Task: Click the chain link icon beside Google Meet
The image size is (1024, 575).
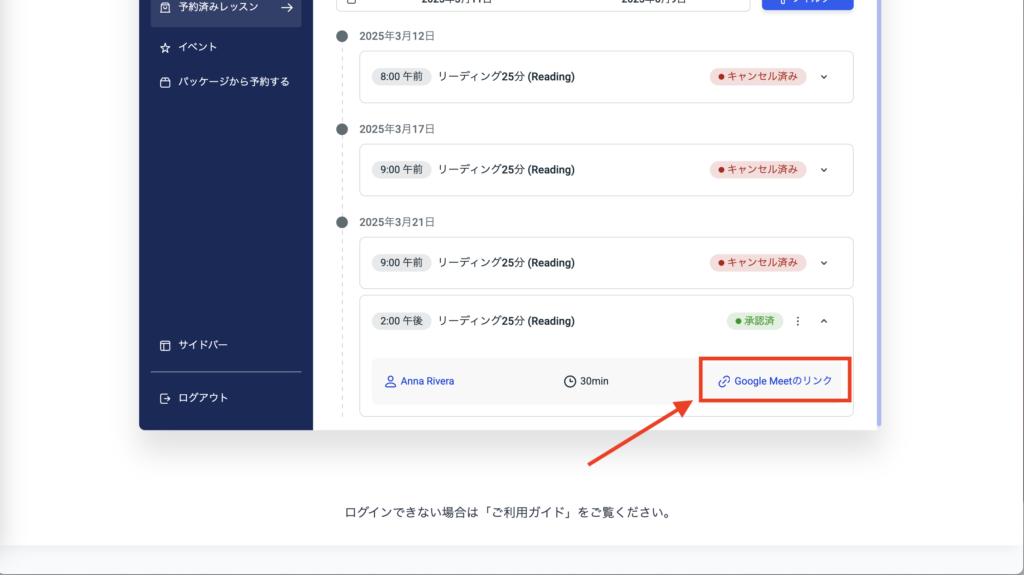Action: tap(724, 381)
